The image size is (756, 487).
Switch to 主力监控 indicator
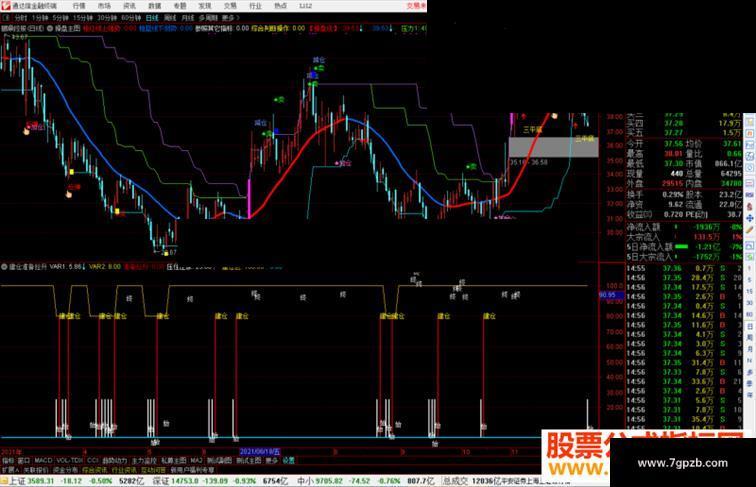tap(144, 460)
